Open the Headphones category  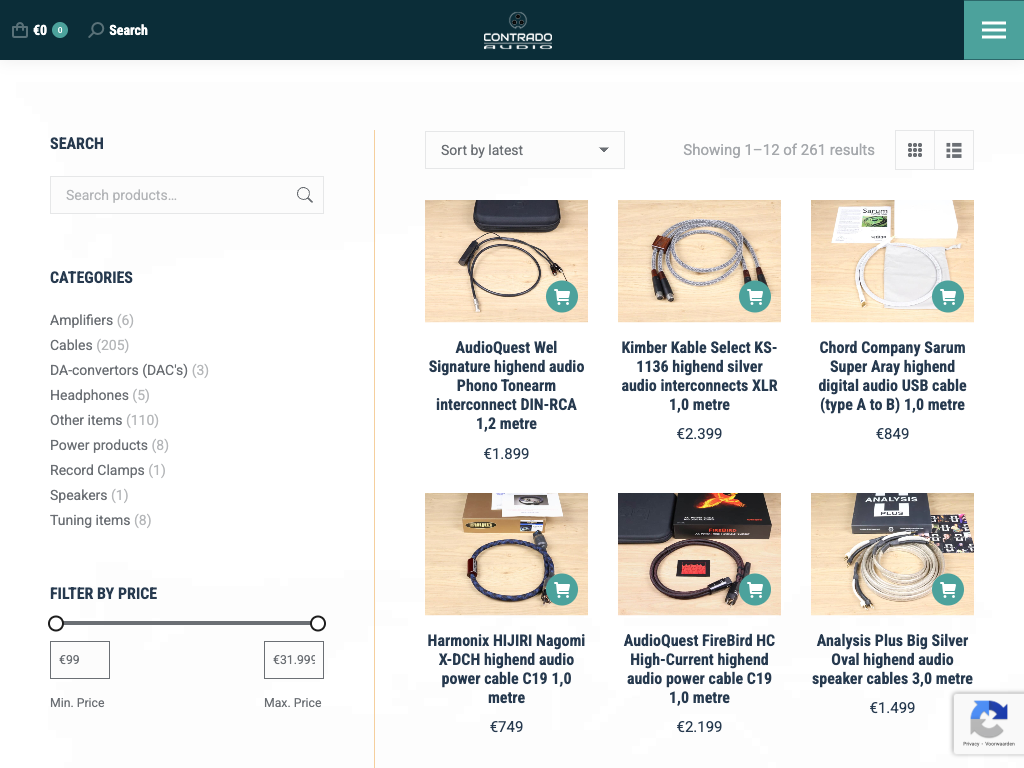tap(89, 395)
